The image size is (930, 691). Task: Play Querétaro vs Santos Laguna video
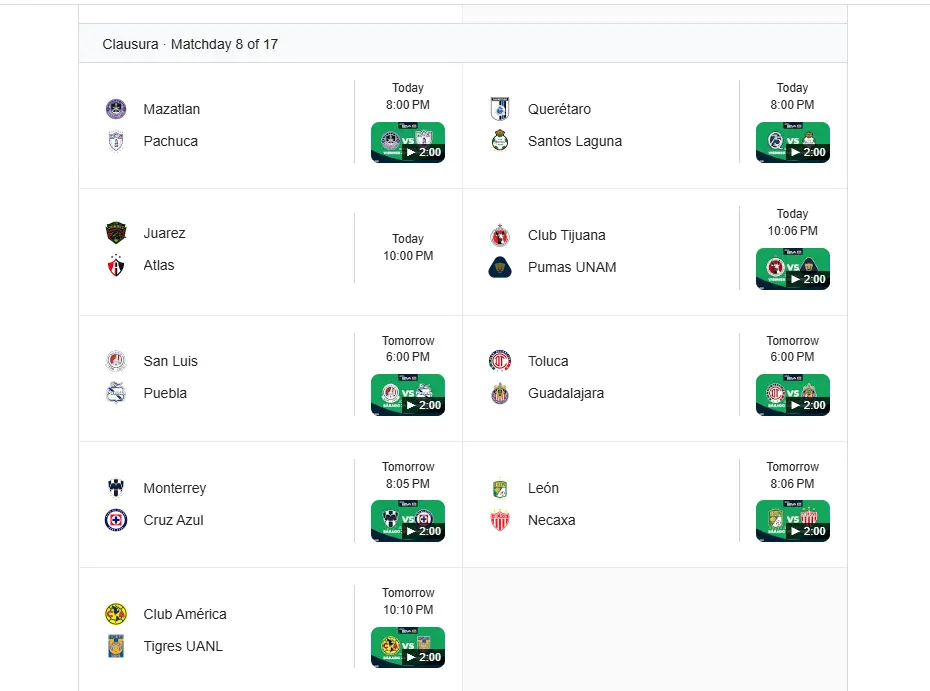[x=792, y=142]
